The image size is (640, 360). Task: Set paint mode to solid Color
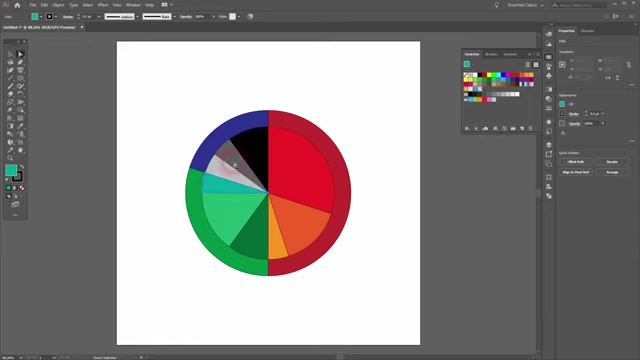coord(8,188)
